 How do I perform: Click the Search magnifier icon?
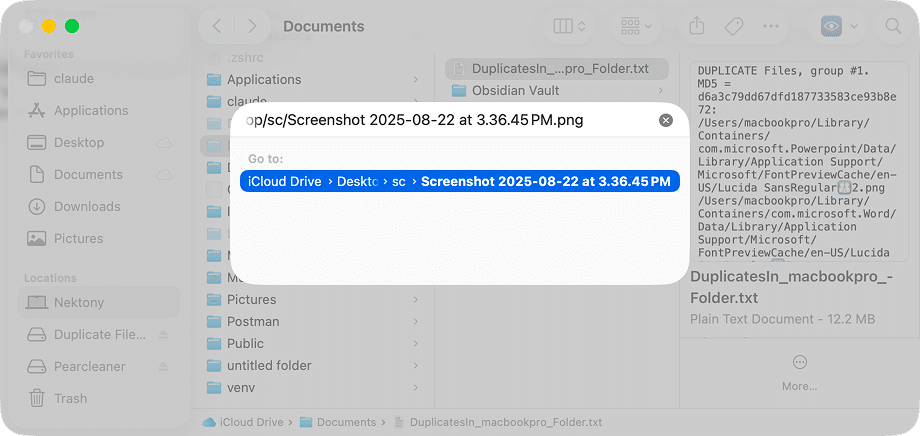892,26
